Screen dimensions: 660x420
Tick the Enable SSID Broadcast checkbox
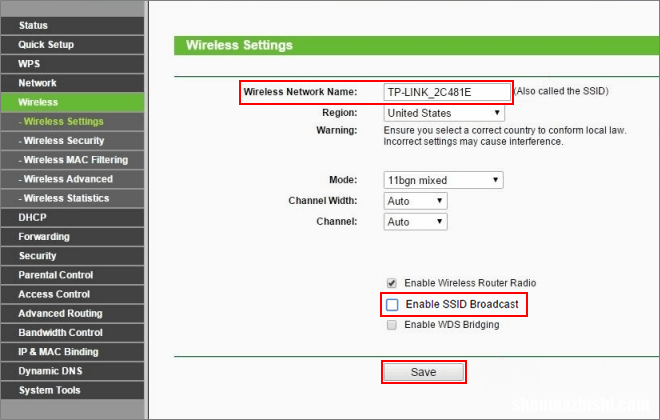392,304
